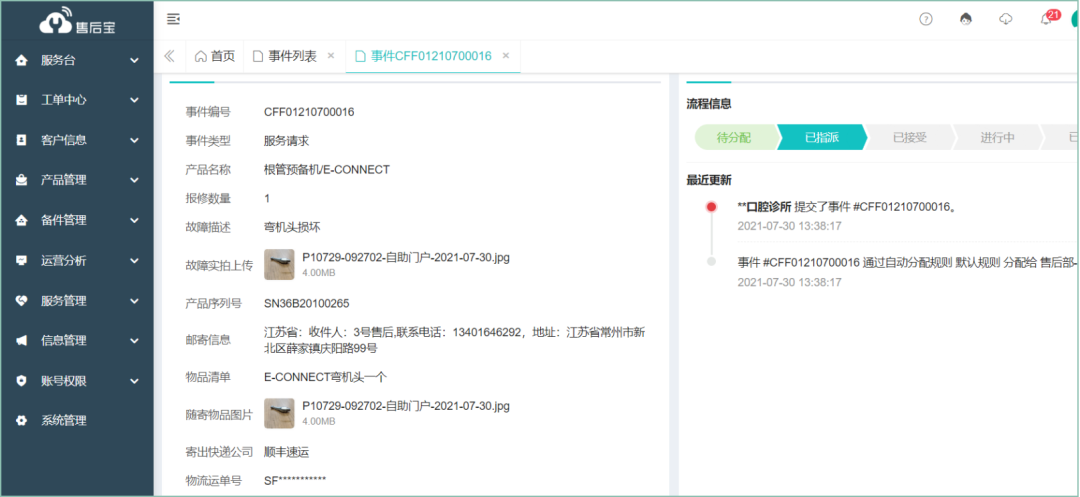
Task: Switch to the 首页 tab
Action: tap(215, 56)
